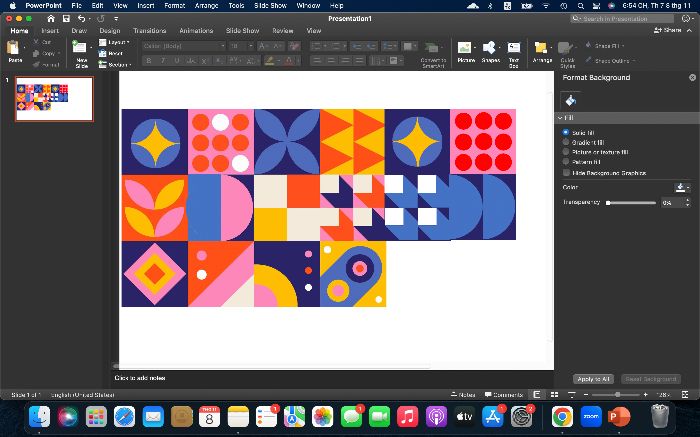700x437 pixels.
Task: Switch to the Transitions tab
Action: click(150, 31)
